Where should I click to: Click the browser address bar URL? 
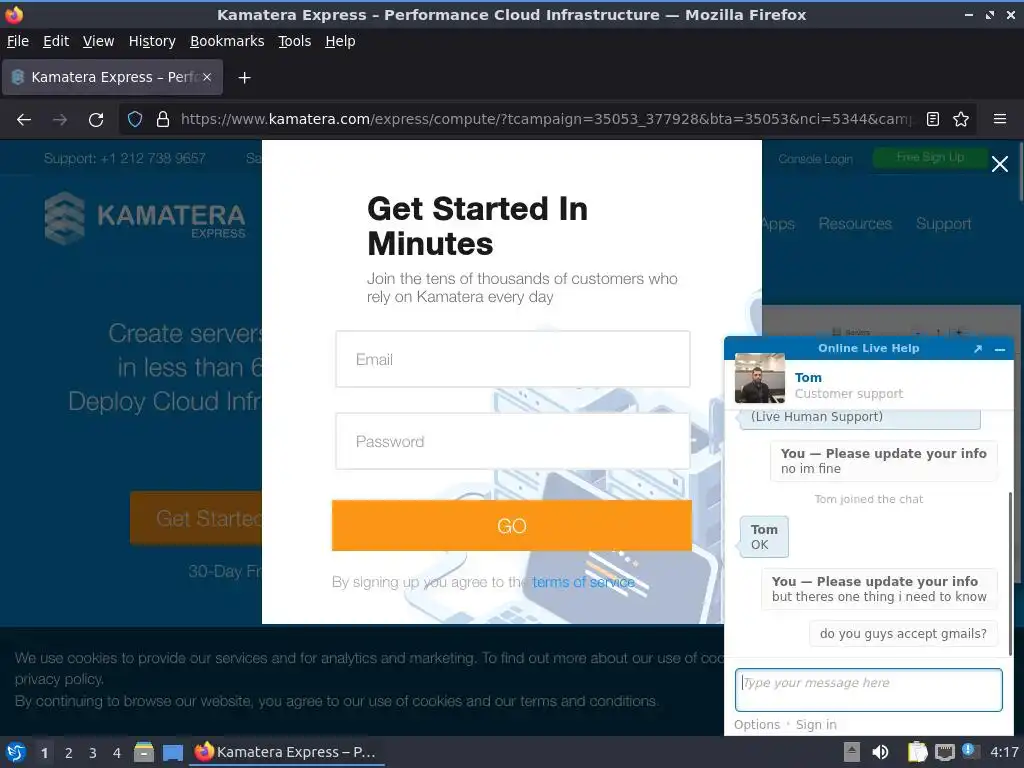pos(545,119)
